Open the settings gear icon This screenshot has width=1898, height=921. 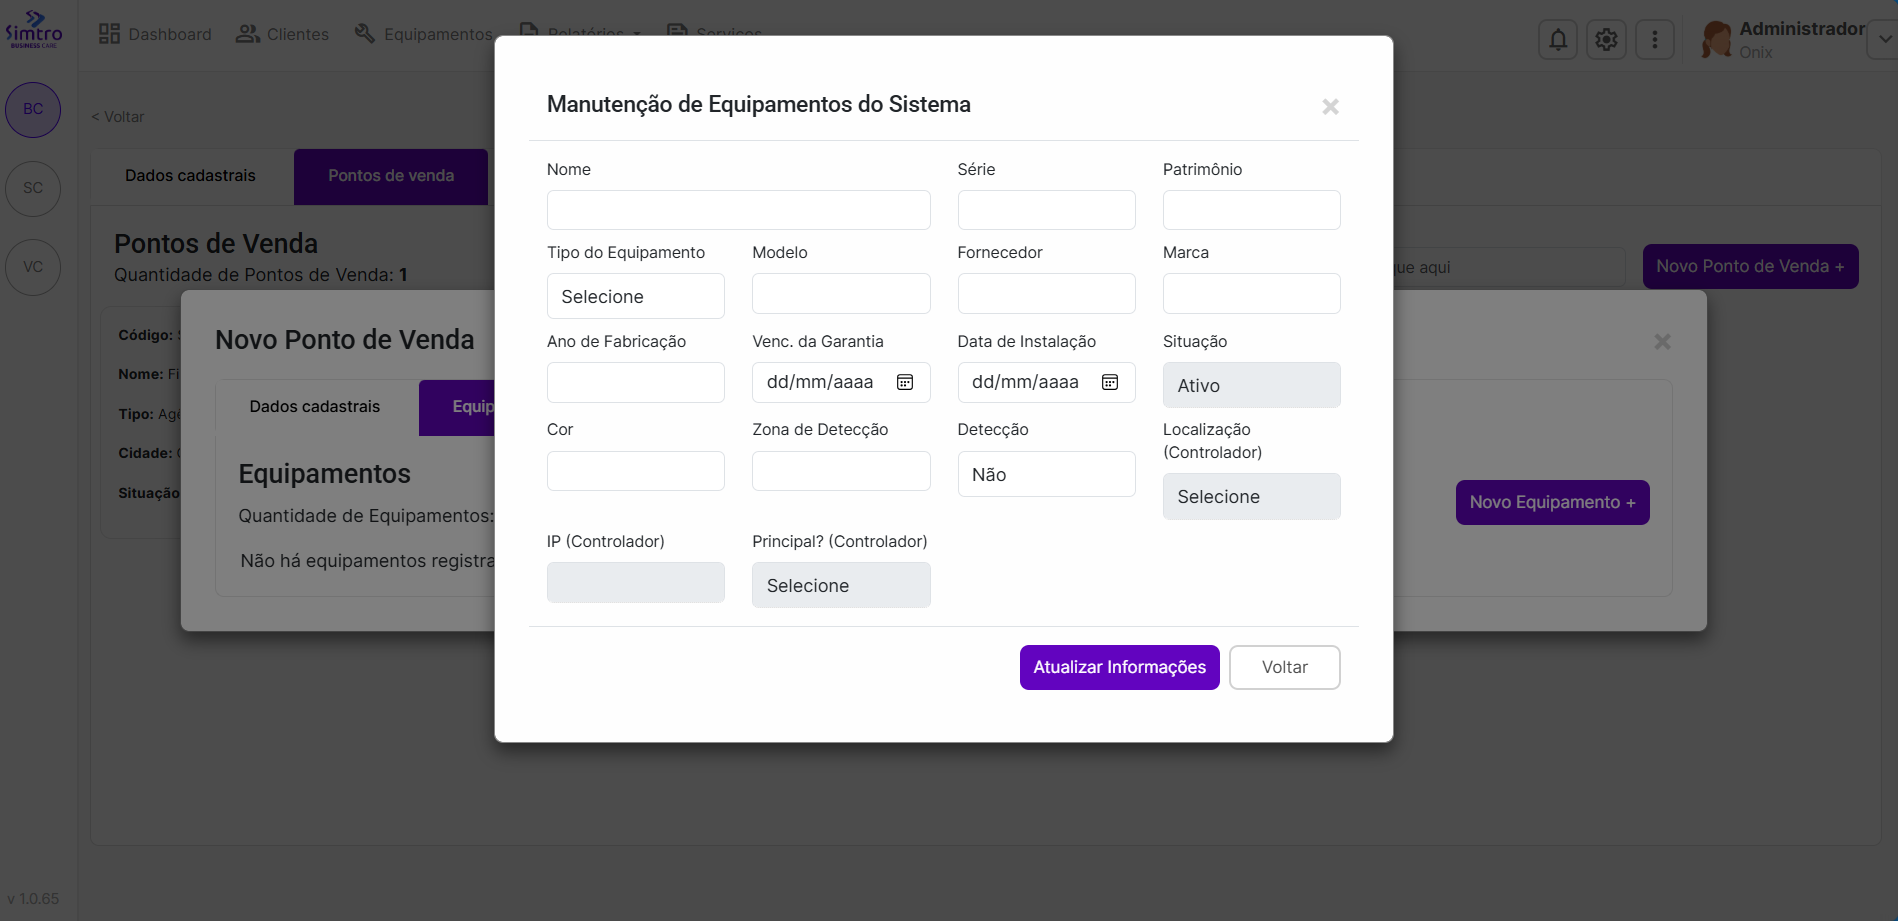click(1606, 40)
